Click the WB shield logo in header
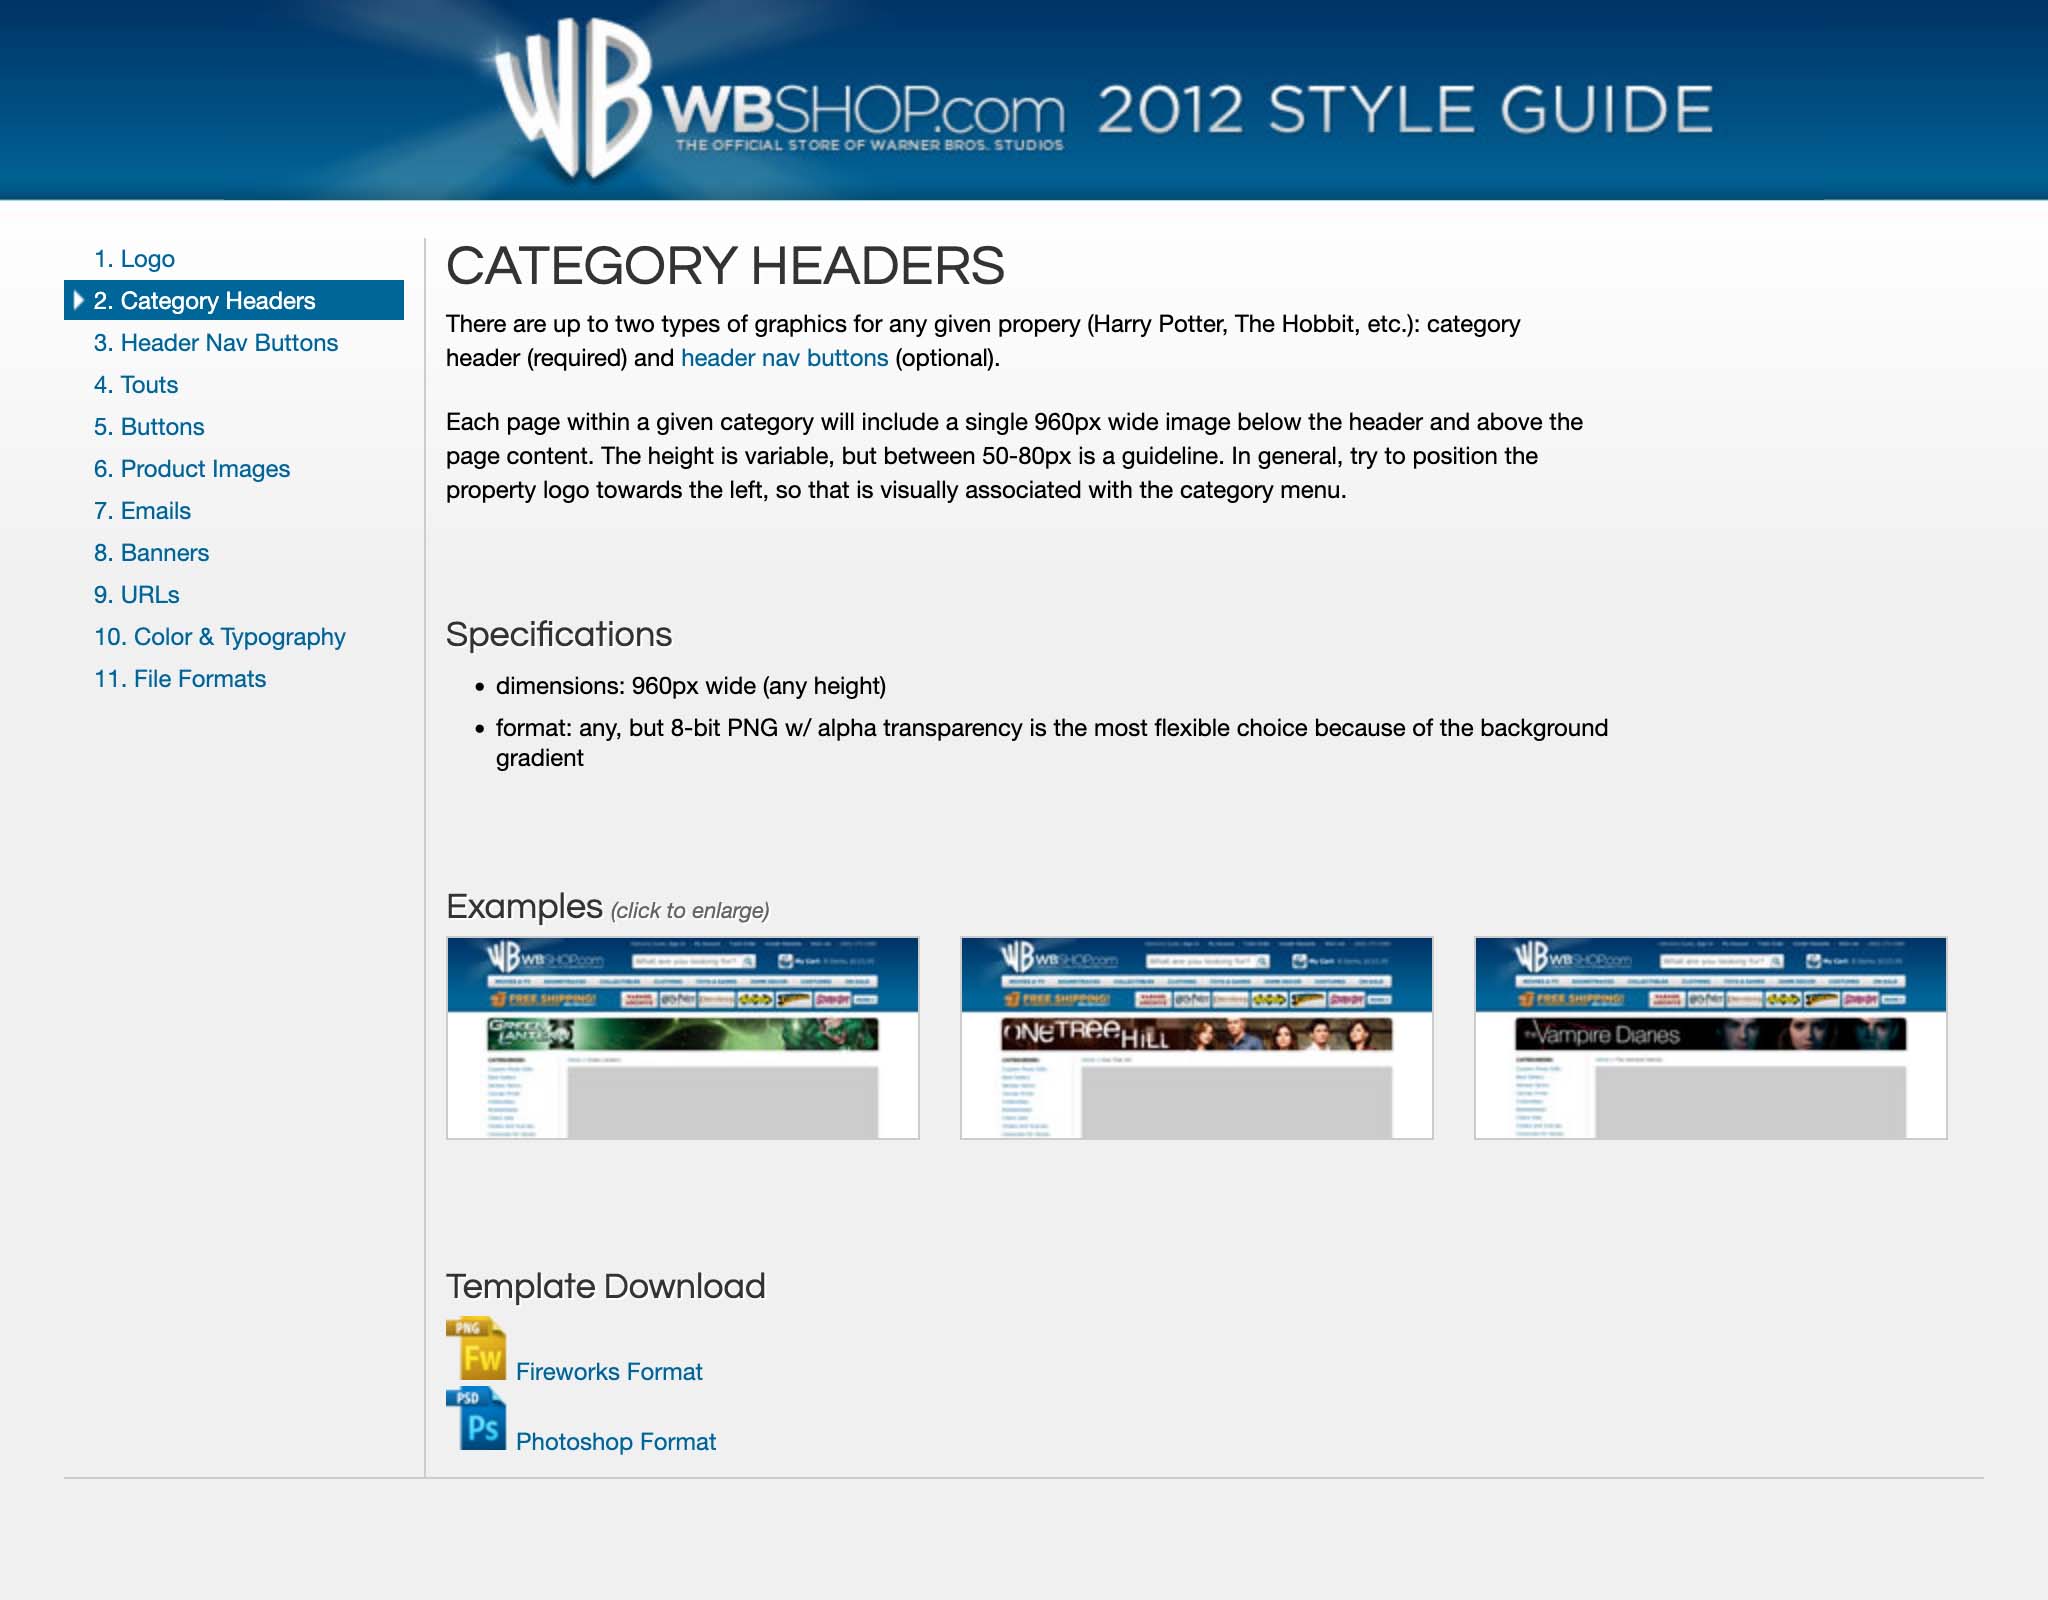Screen dimensions: 2048x1600 [x=573, y=98]
